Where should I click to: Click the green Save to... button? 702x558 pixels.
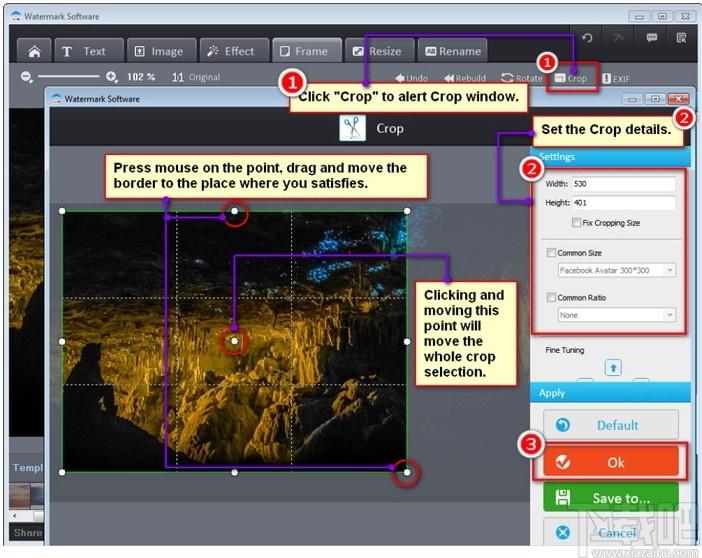click(x=611, y=498)
